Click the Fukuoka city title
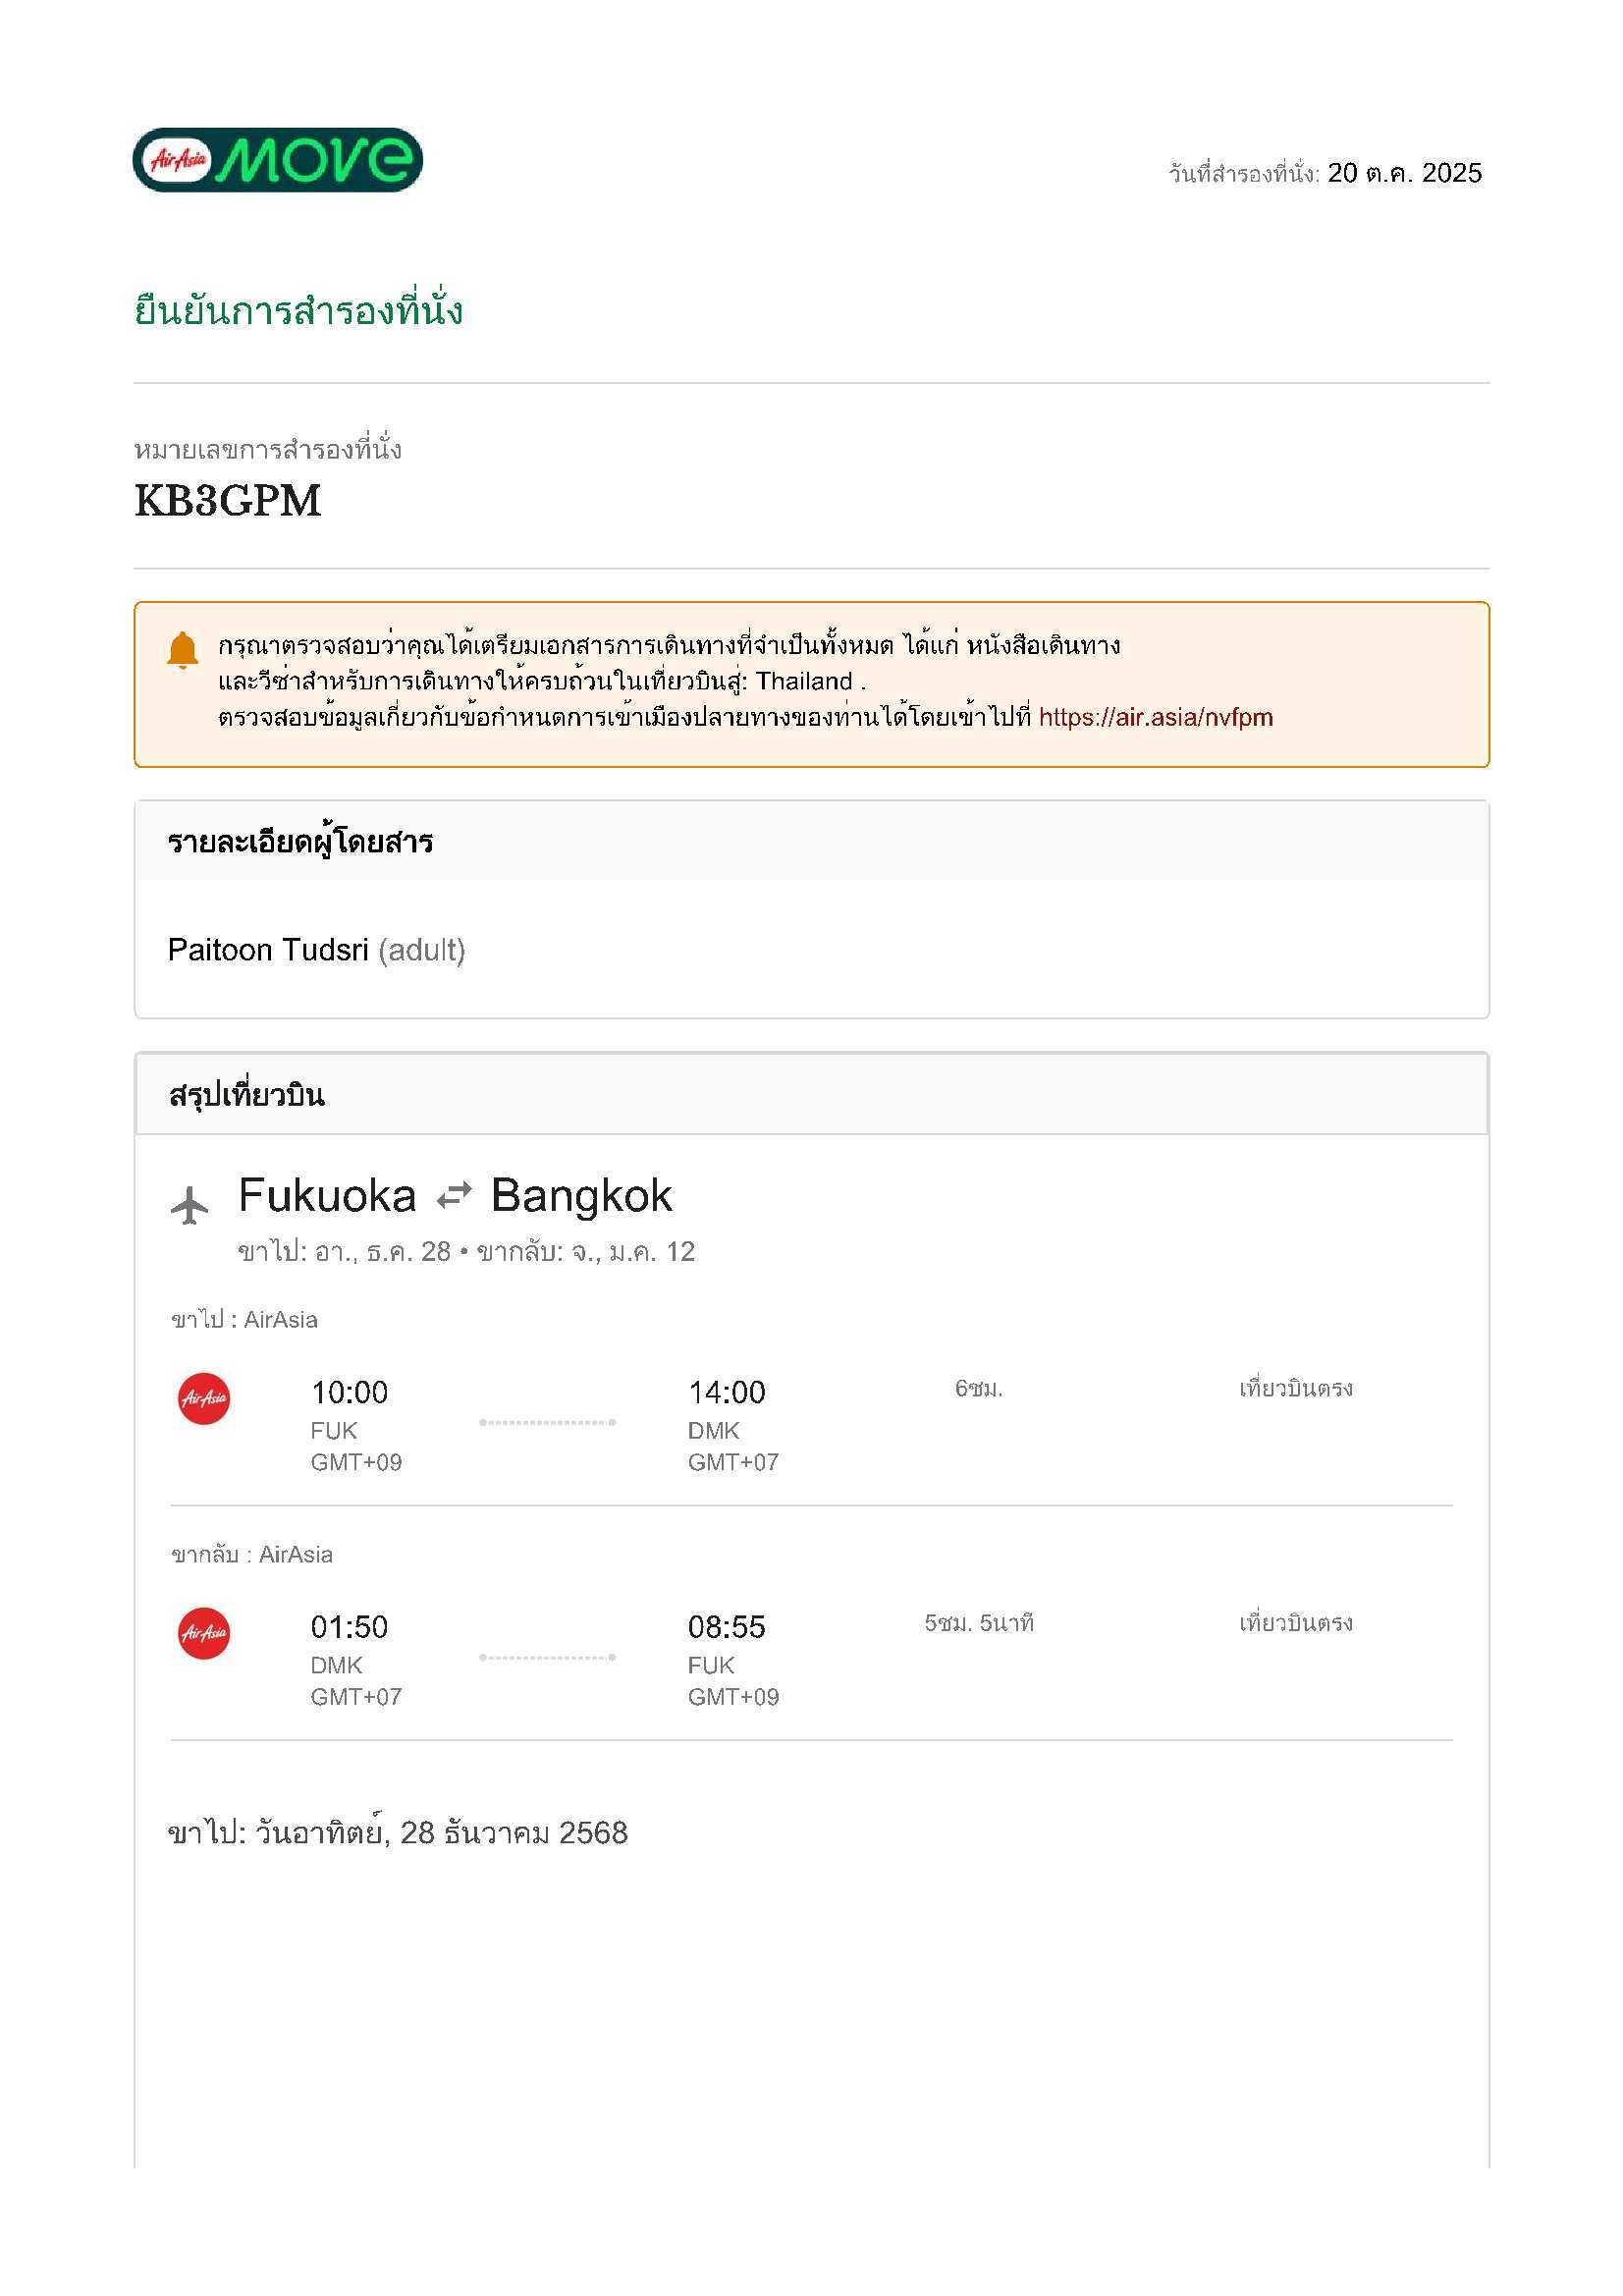The height and width of the screenshot is (2296, 1623). 327,1196
